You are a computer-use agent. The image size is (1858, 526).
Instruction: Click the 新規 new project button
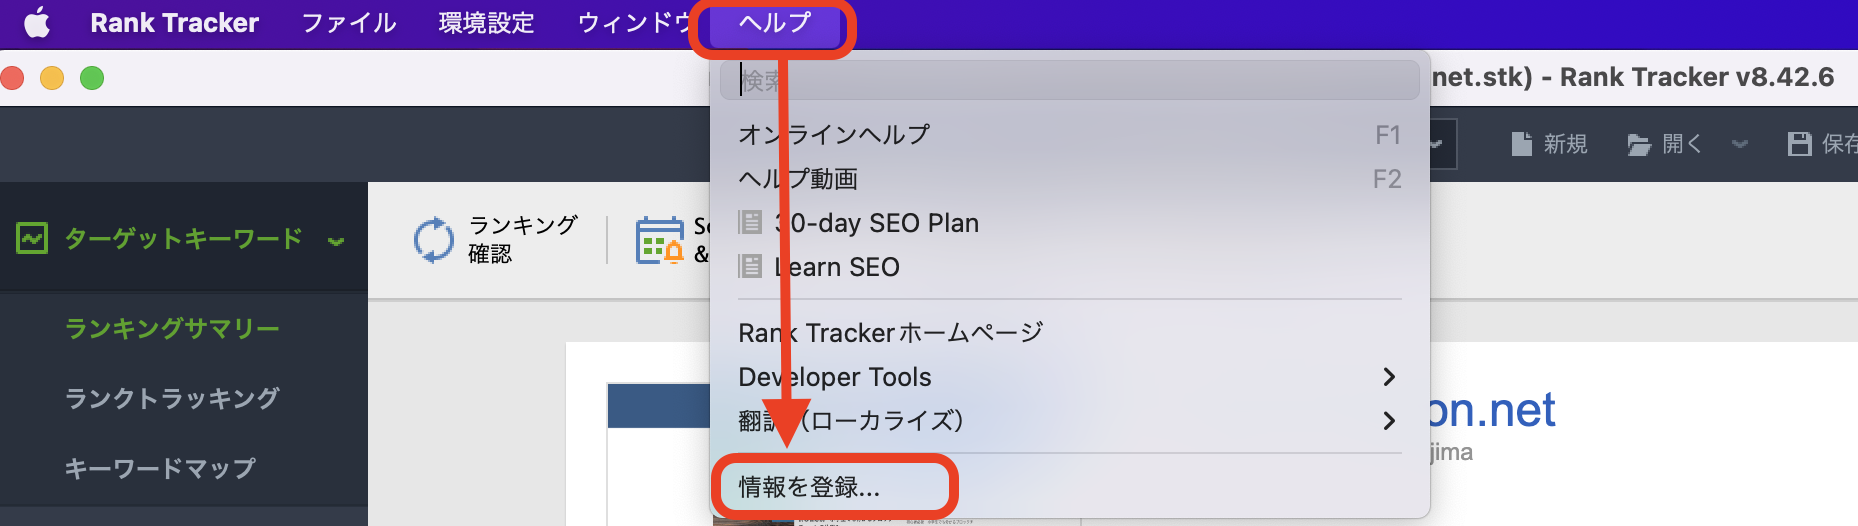pyautogui.click(x=1549, y=144)
